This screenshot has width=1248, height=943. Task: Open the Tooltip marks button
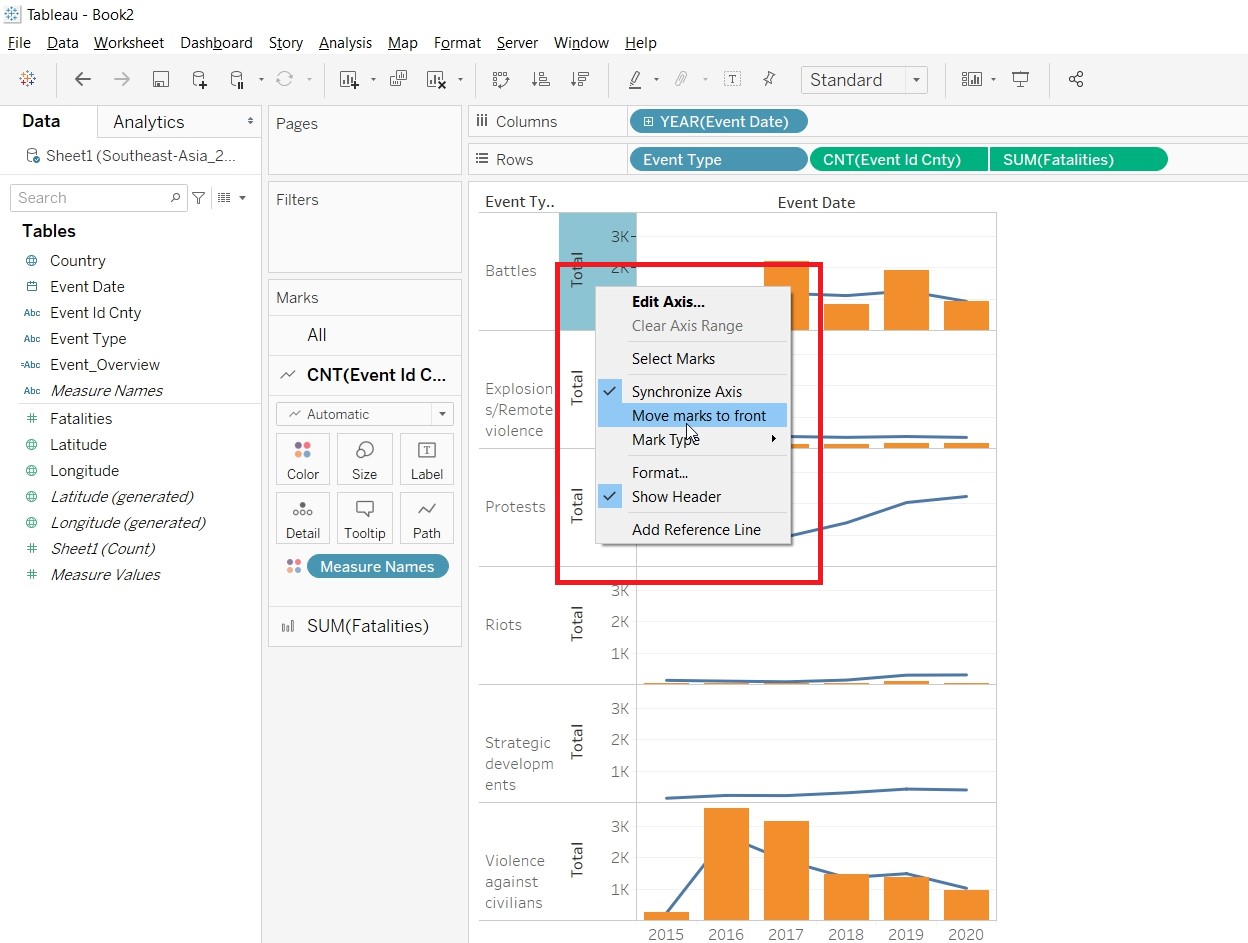(x=364, y=519)
